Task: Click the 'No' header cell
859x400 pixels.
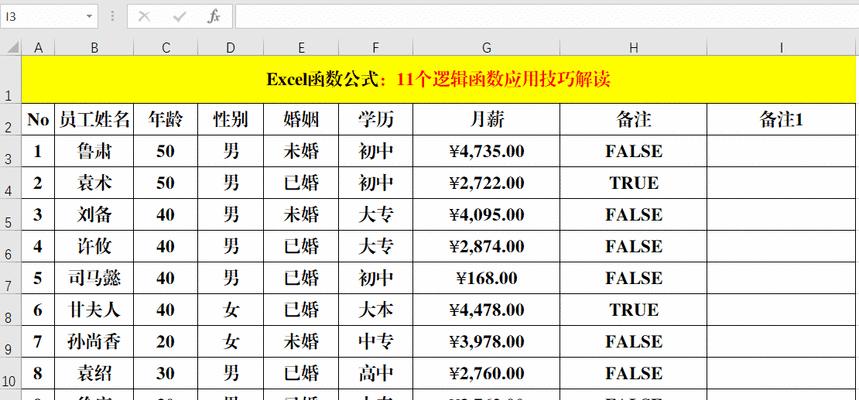Action: coord(38,119)
